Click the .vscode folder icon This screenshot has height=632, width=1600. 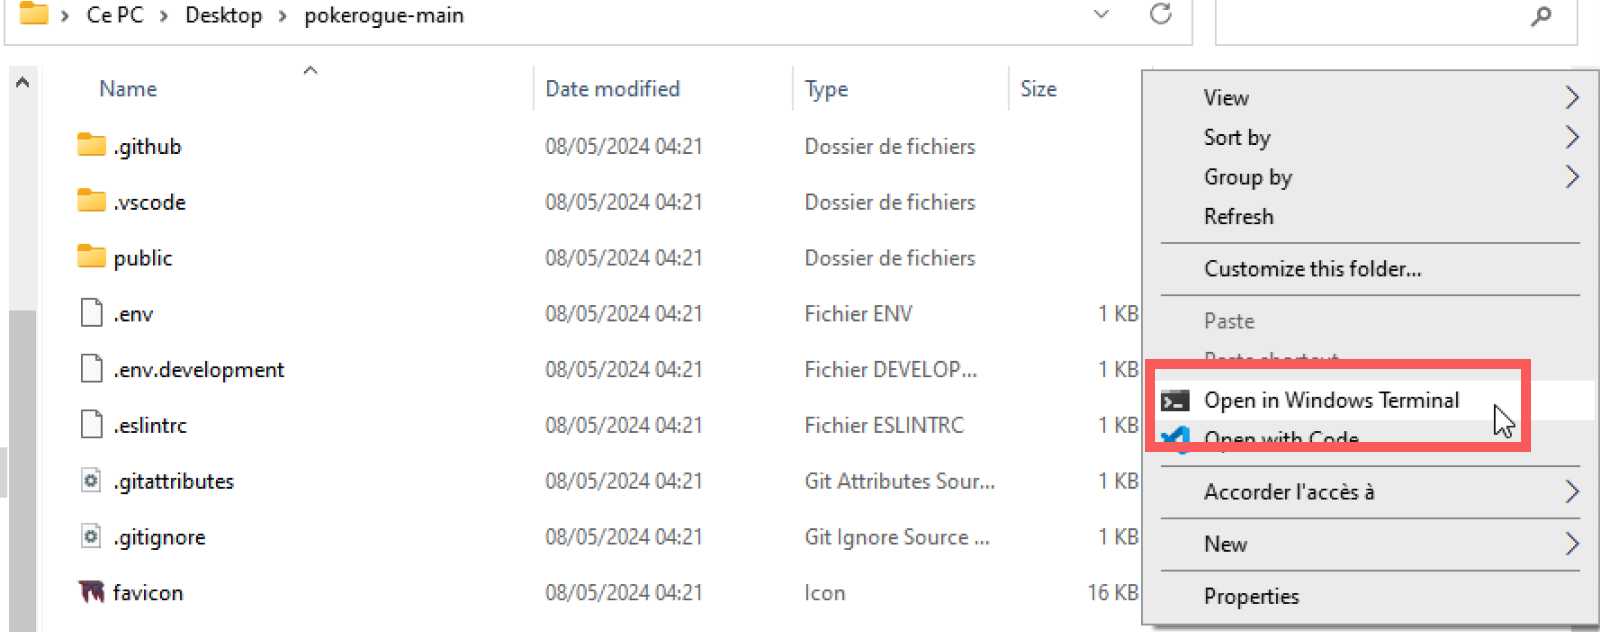pos(91,201)
